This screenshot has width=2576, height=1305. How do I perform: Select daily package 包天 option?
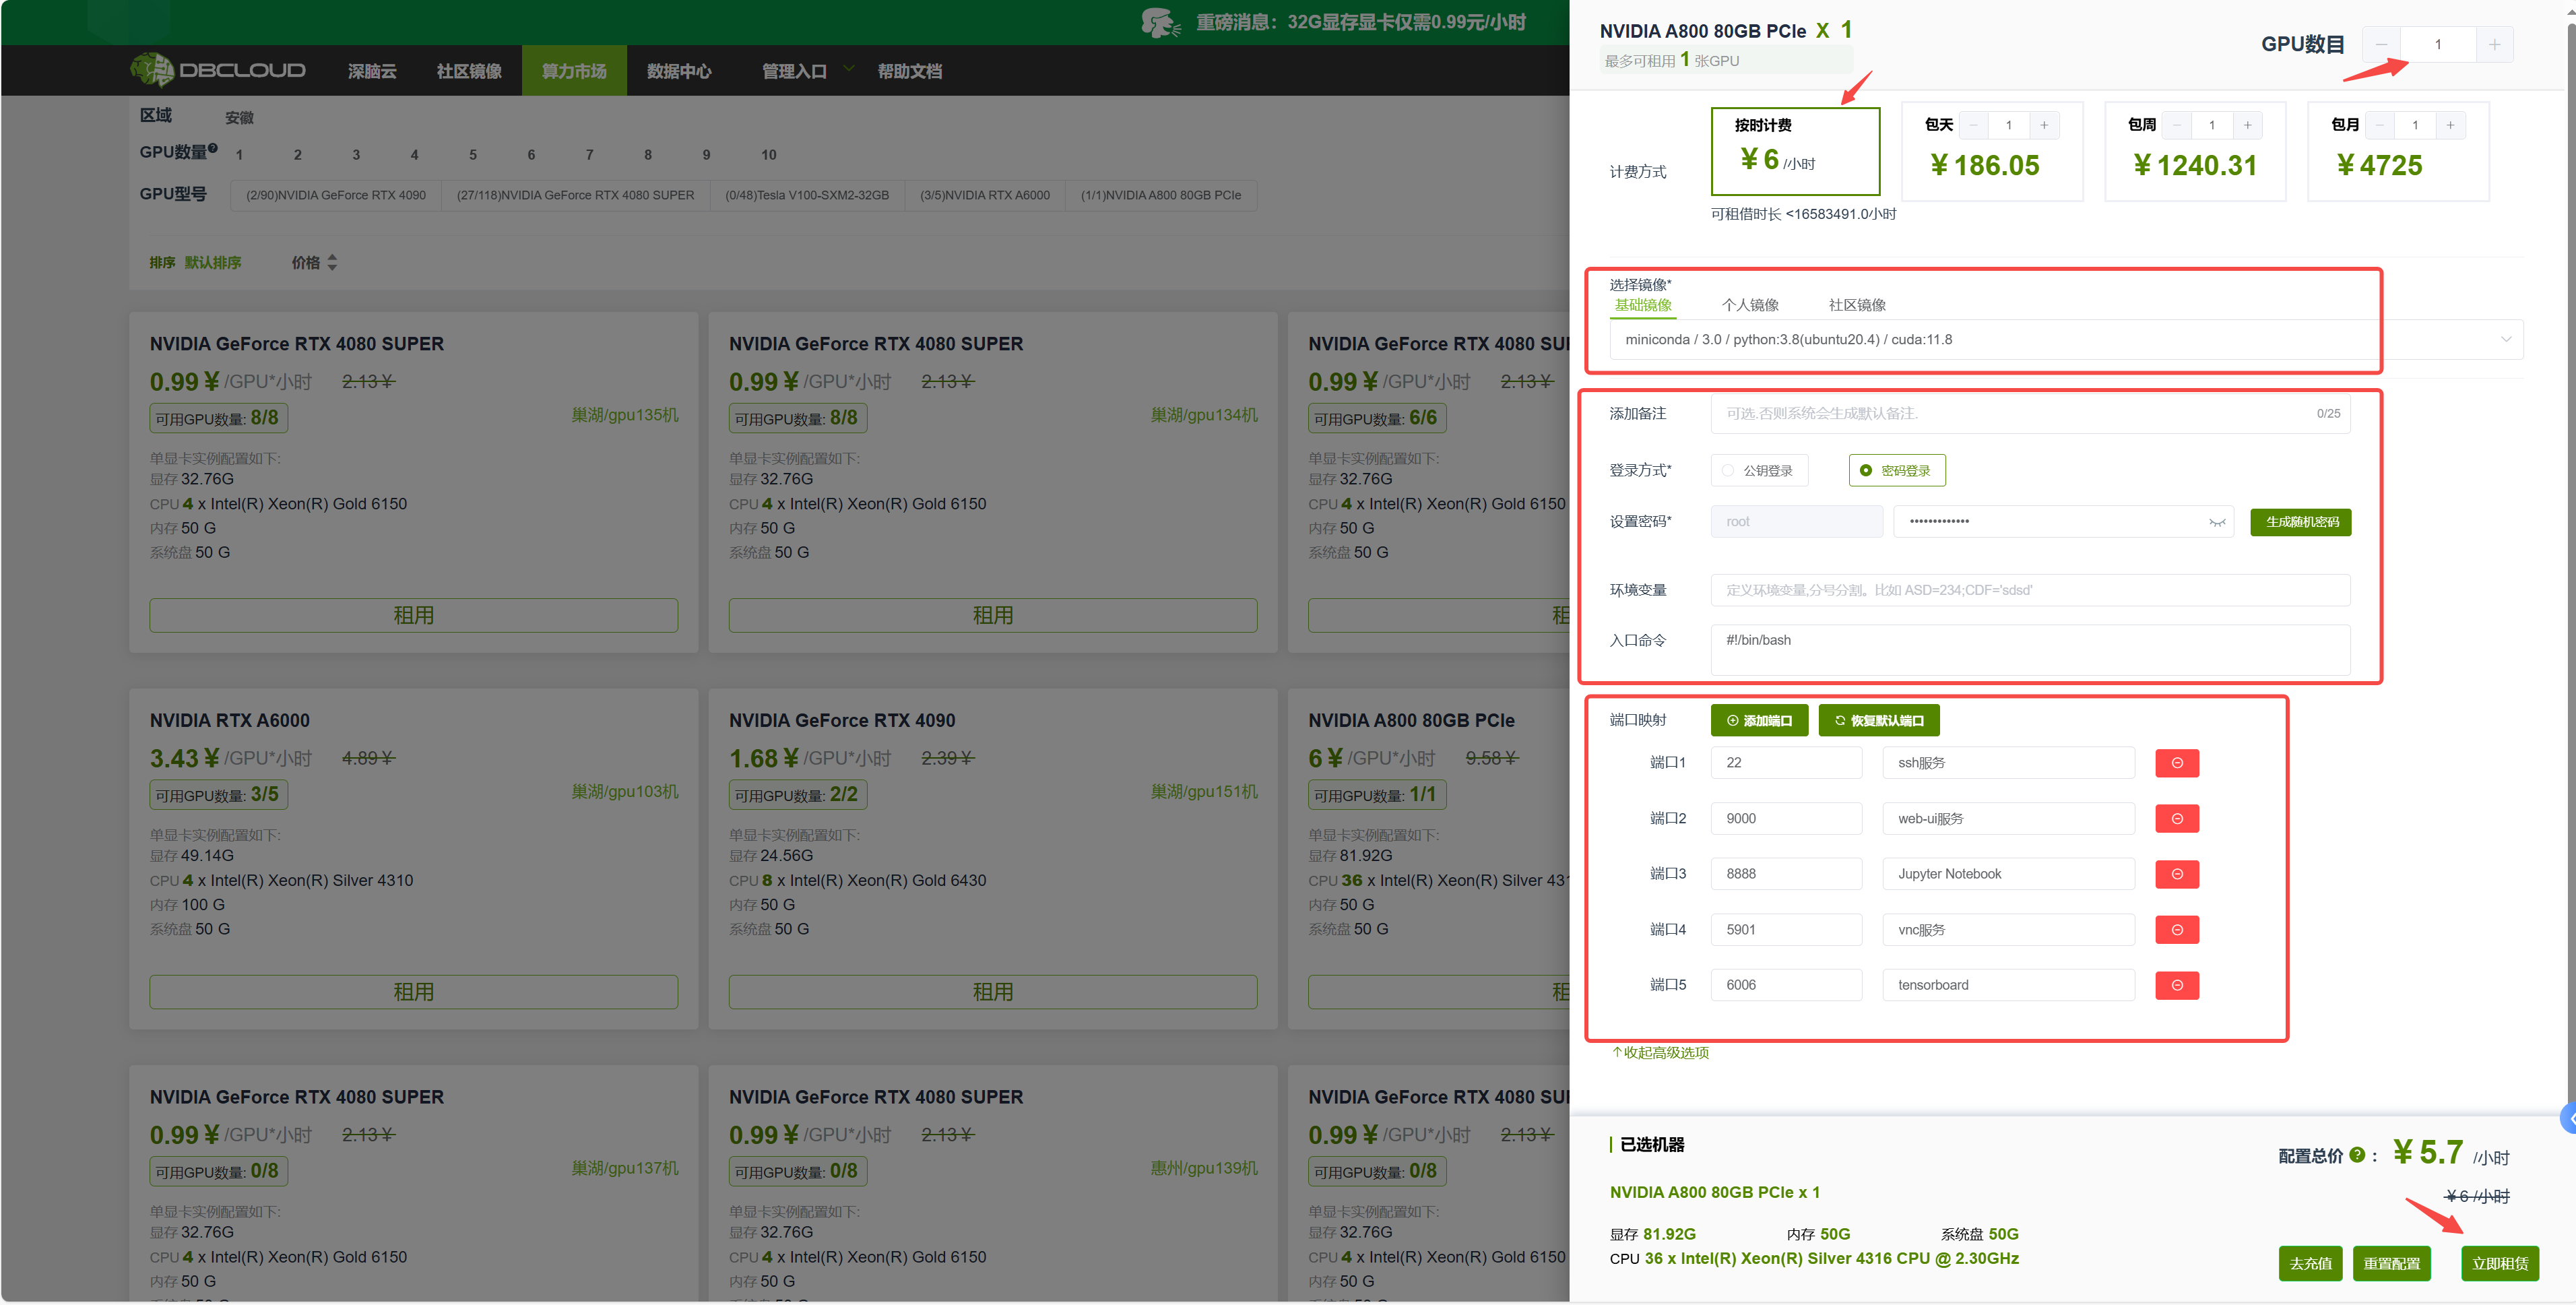(x=1991, y=152)
